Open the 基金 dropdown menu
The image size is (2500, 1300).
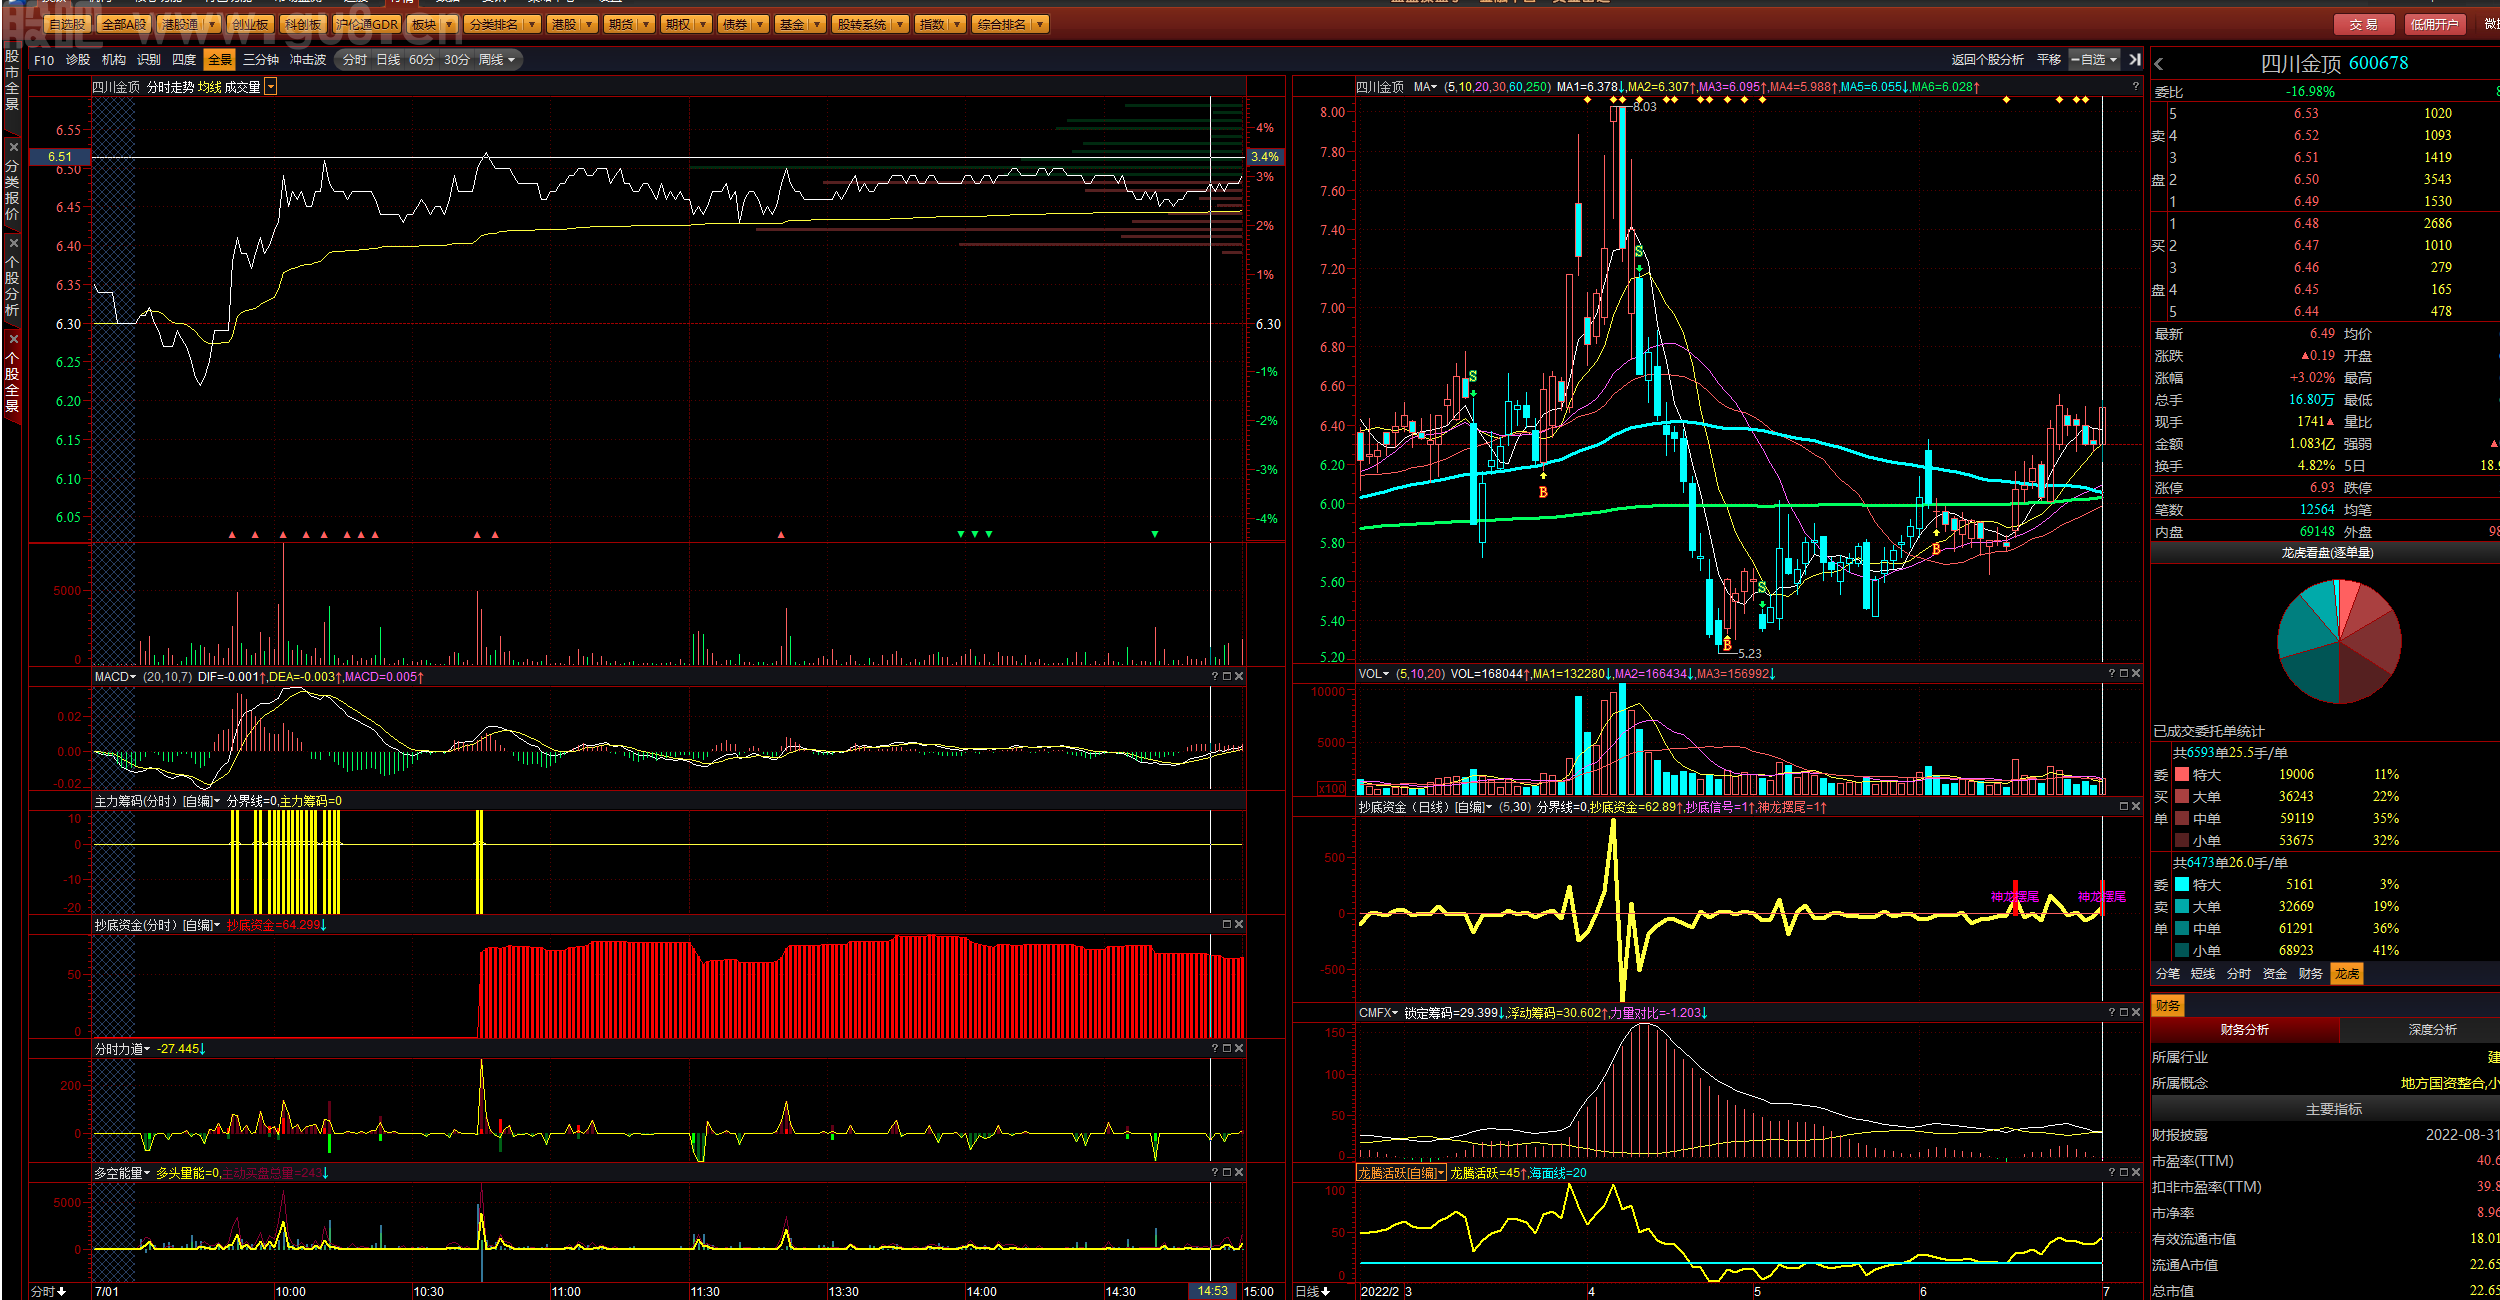pos(818,25)
